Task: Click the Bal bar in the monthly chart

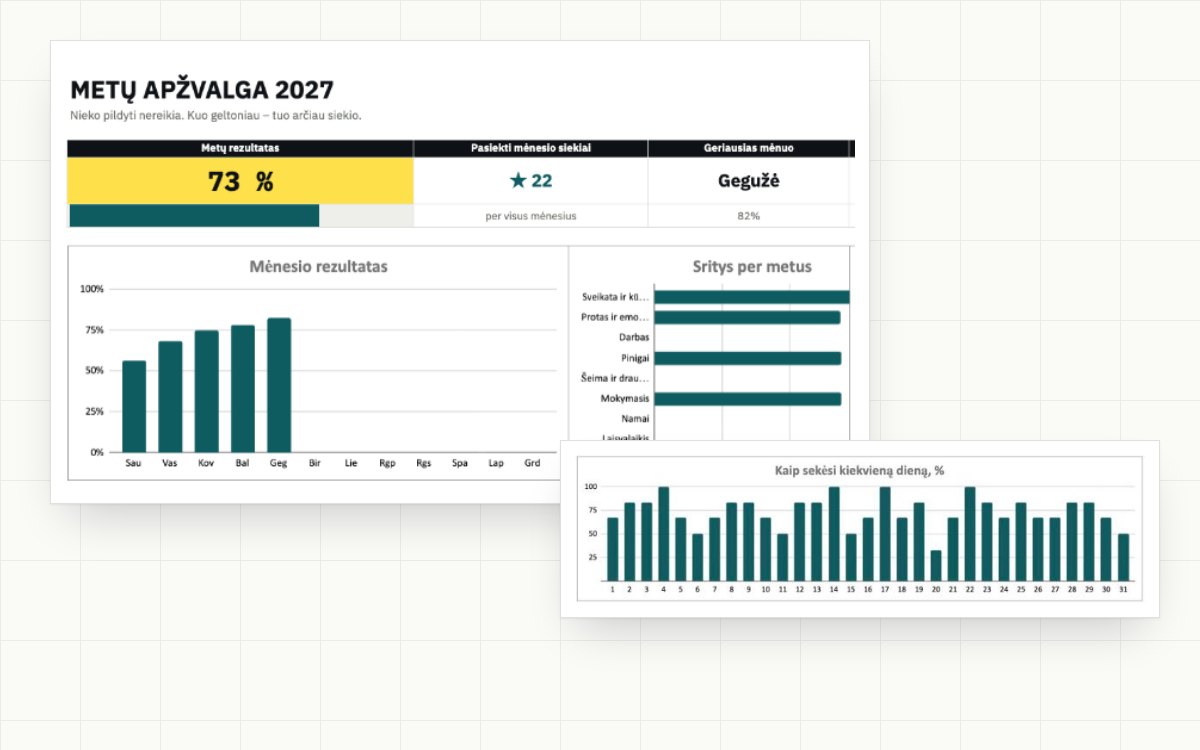Action: (243, 389)
